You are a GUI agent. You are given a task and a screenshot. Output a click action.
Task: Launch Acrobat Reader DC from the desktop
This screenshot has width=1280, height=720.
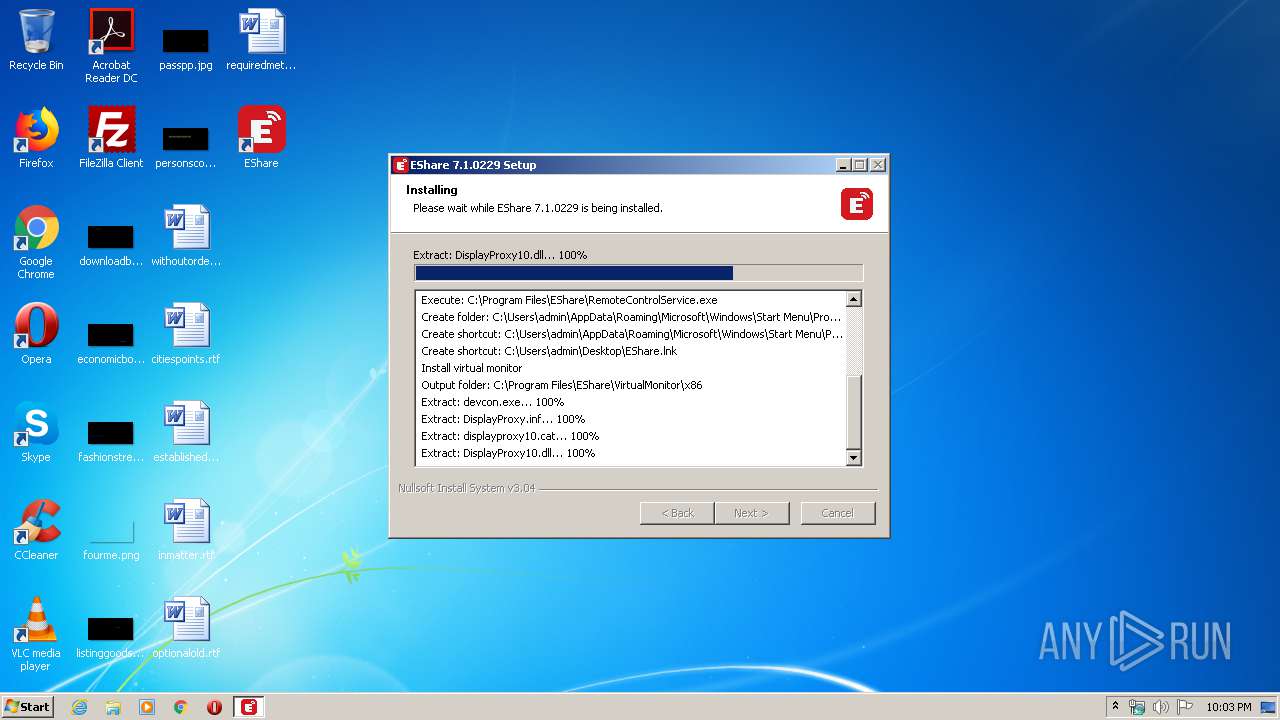coord(111,46)
